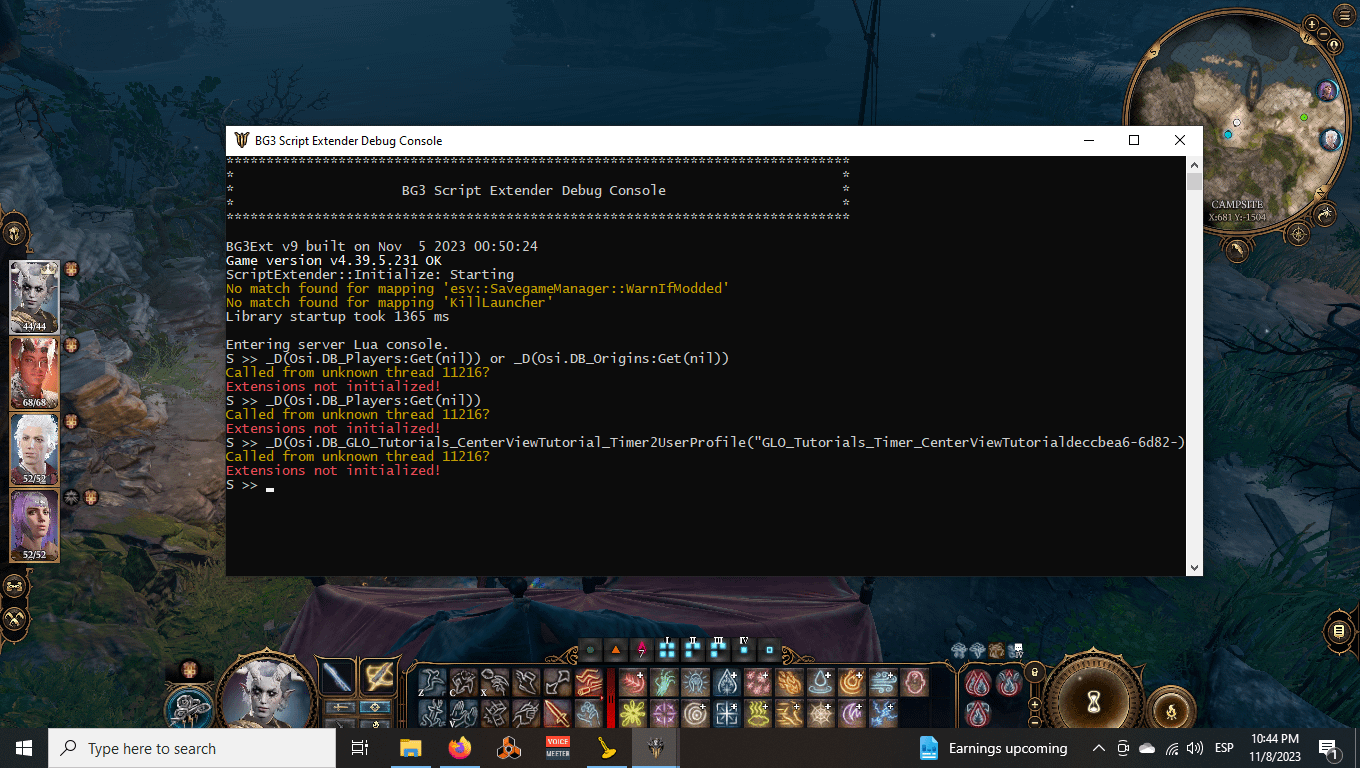
Task: Open Firefox from the taskbar
Action: pos(459,748)
